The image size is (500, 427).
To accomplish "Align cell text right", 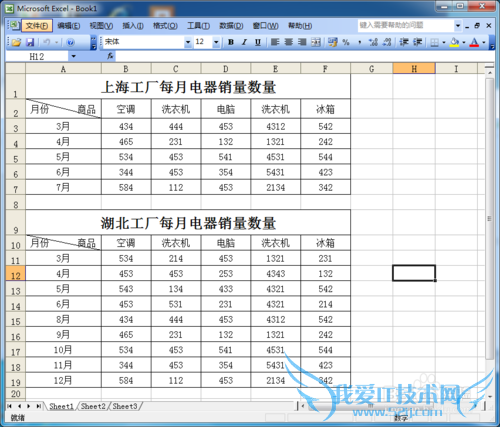I will (x=302, y=42).
